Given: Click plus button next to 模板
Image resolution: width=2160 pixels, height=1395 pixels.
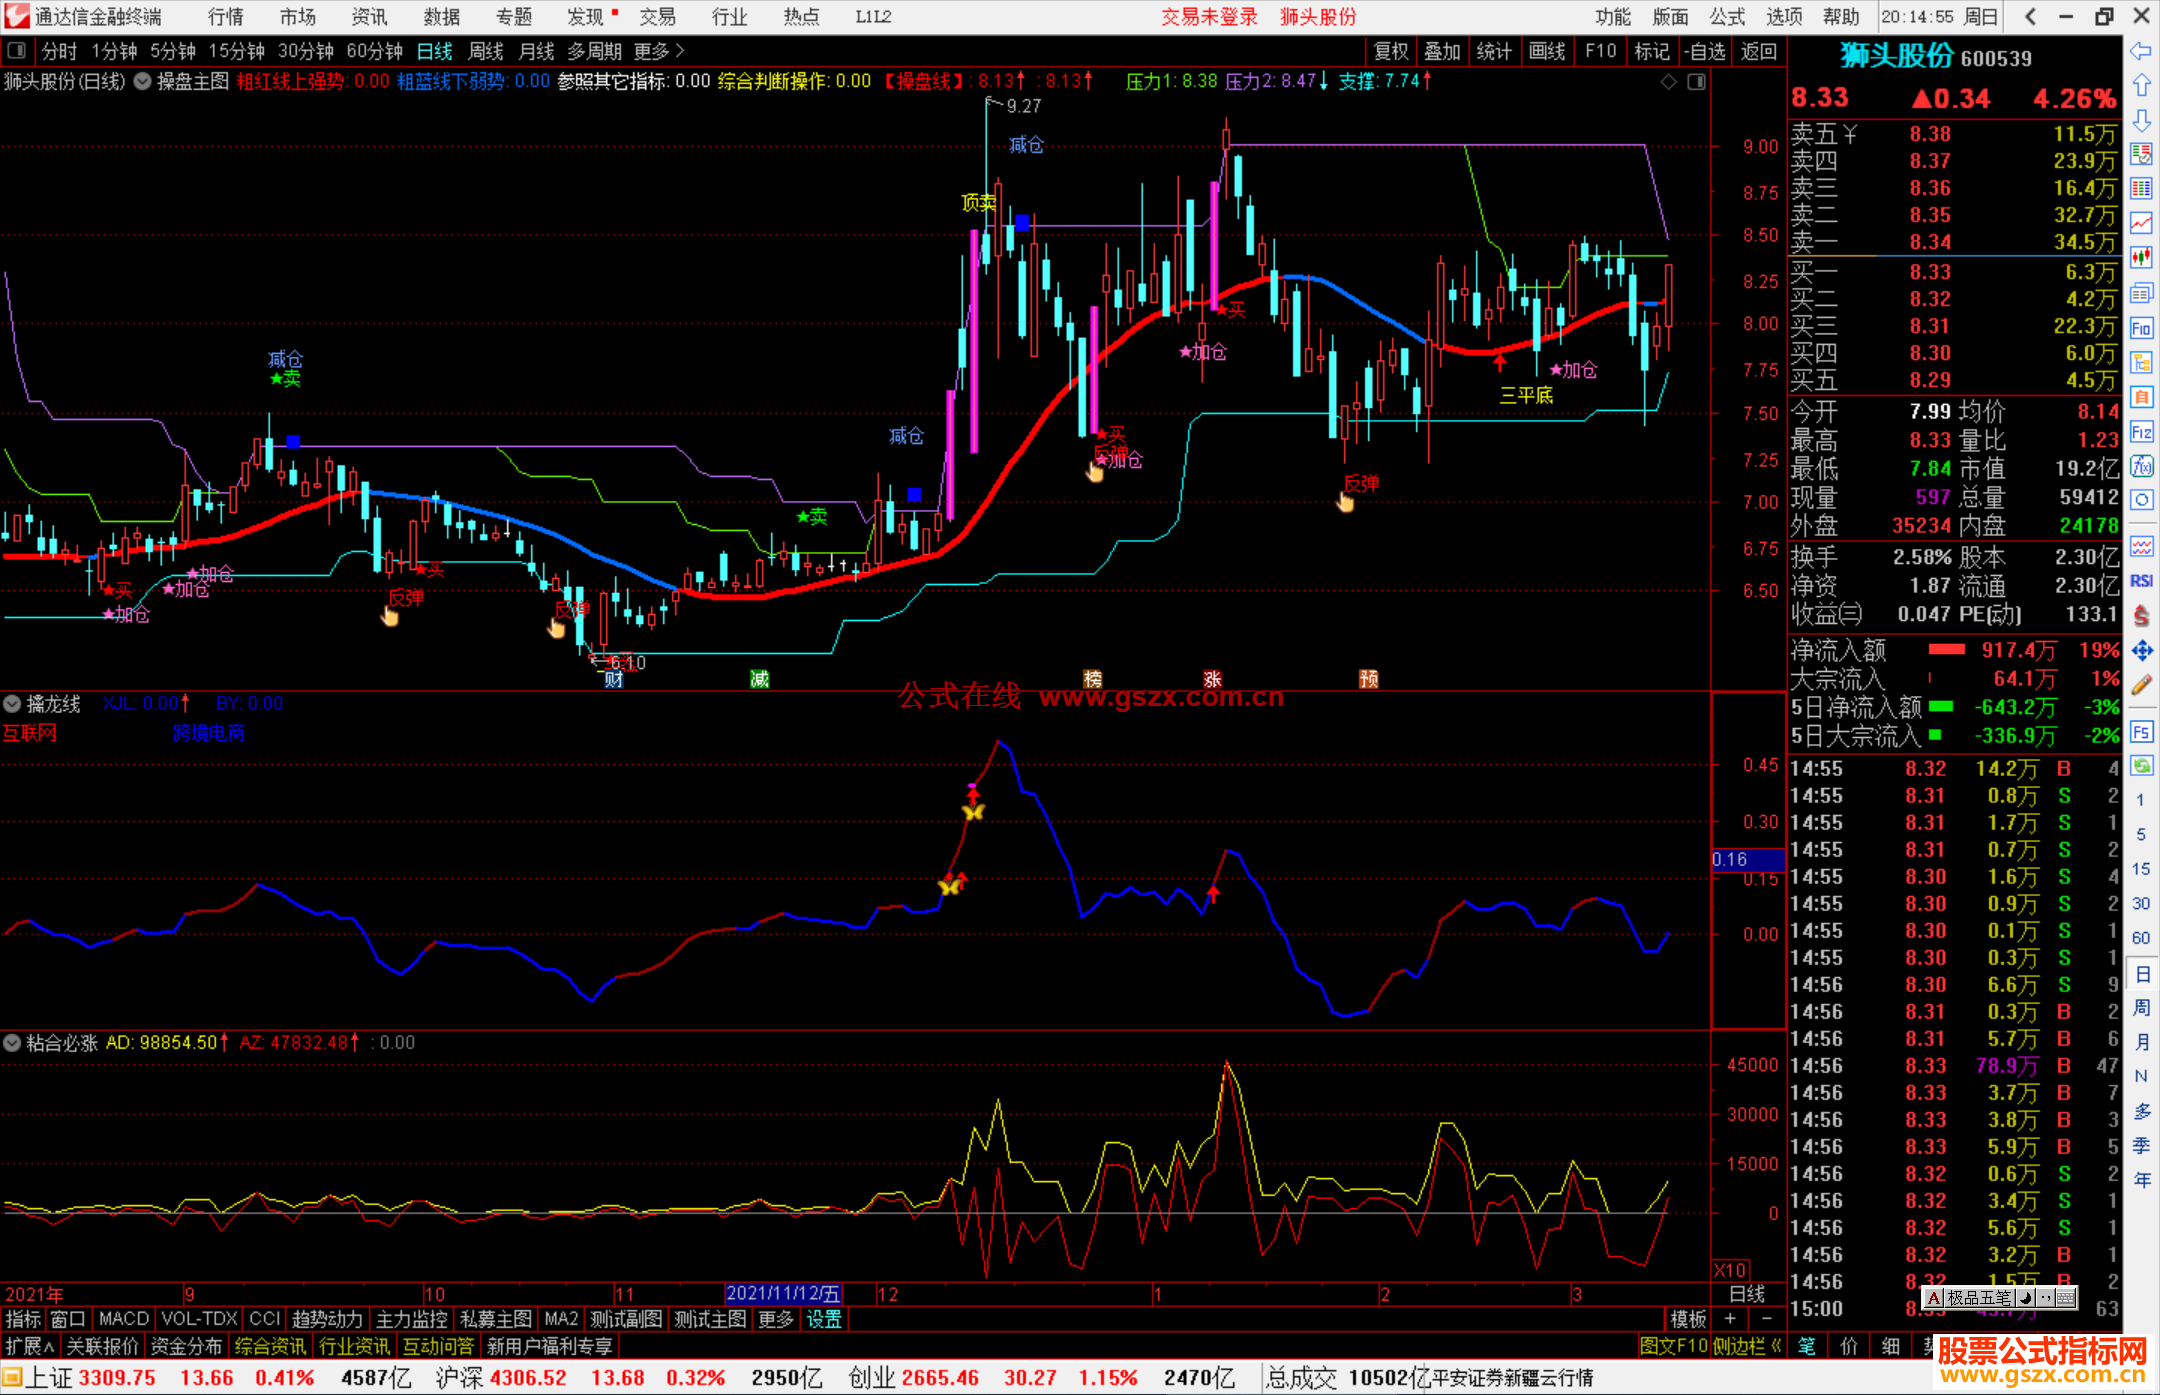Looking at the screenshot, I should tap(1730, 1319).
